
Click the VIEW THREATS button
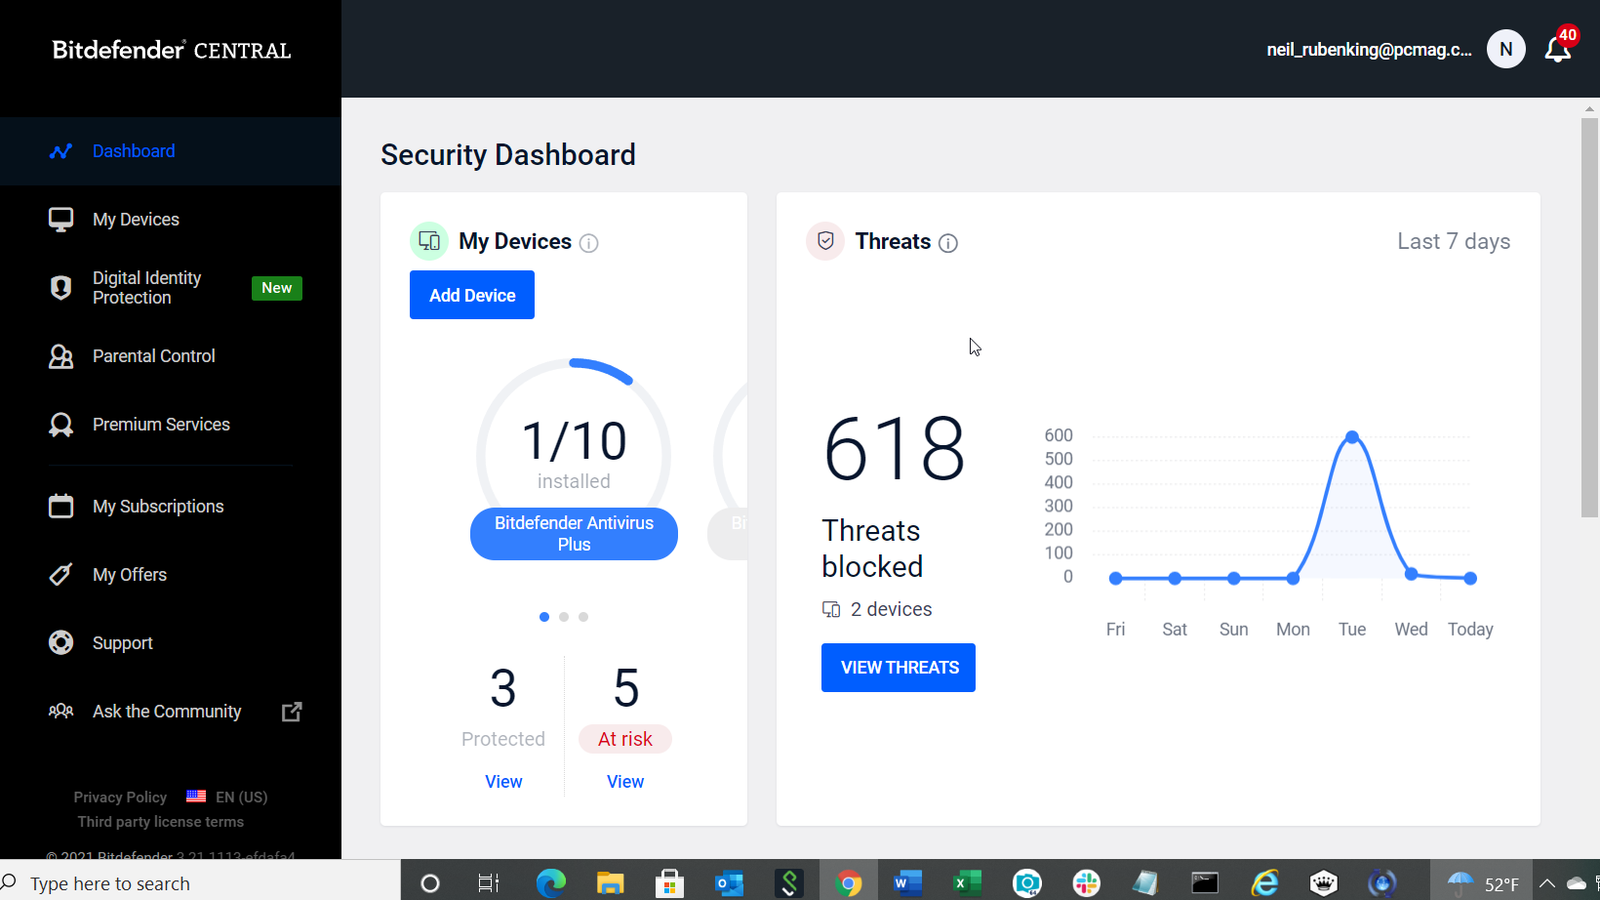coord(898,667)
